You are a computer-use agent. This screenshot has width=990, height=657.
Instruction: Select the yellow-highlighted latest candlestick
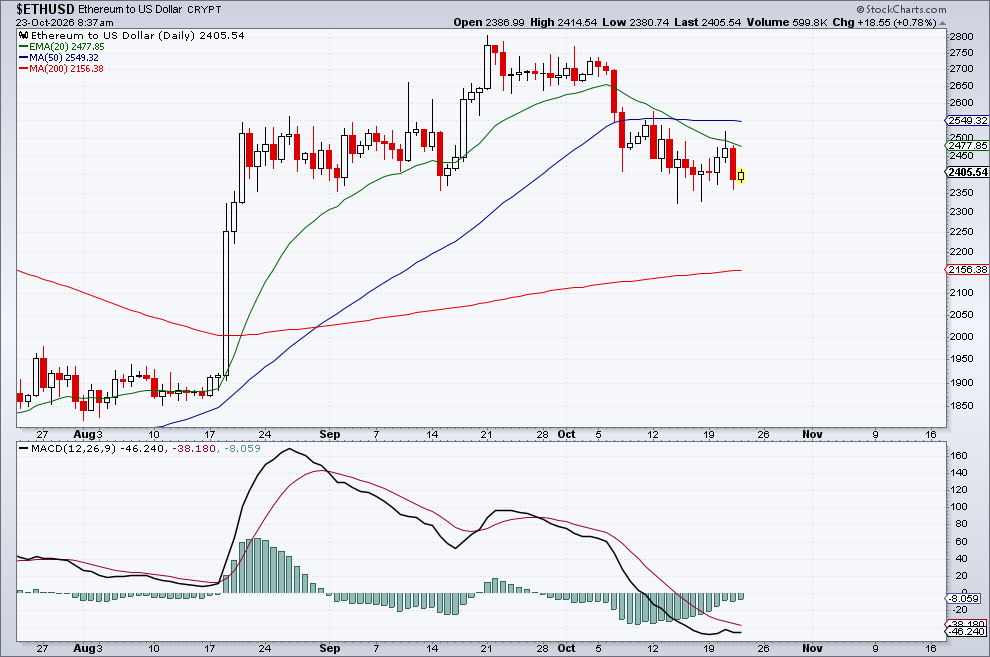pyautogui.click(x=741, y=175)
